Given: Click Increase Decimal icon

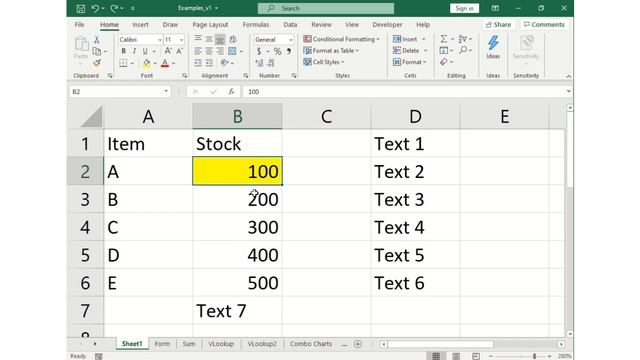Looking at the screenshot, I should click(259, 63).
